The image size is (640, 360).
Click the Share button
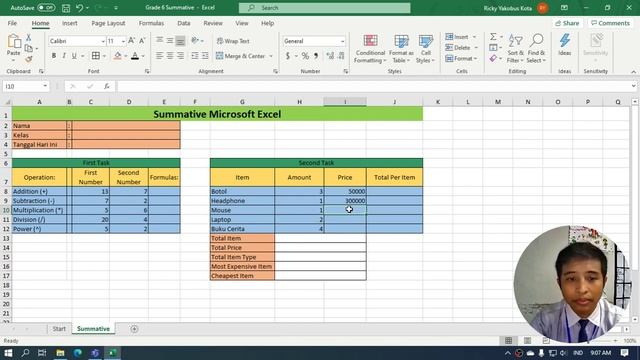coord(567,23)
